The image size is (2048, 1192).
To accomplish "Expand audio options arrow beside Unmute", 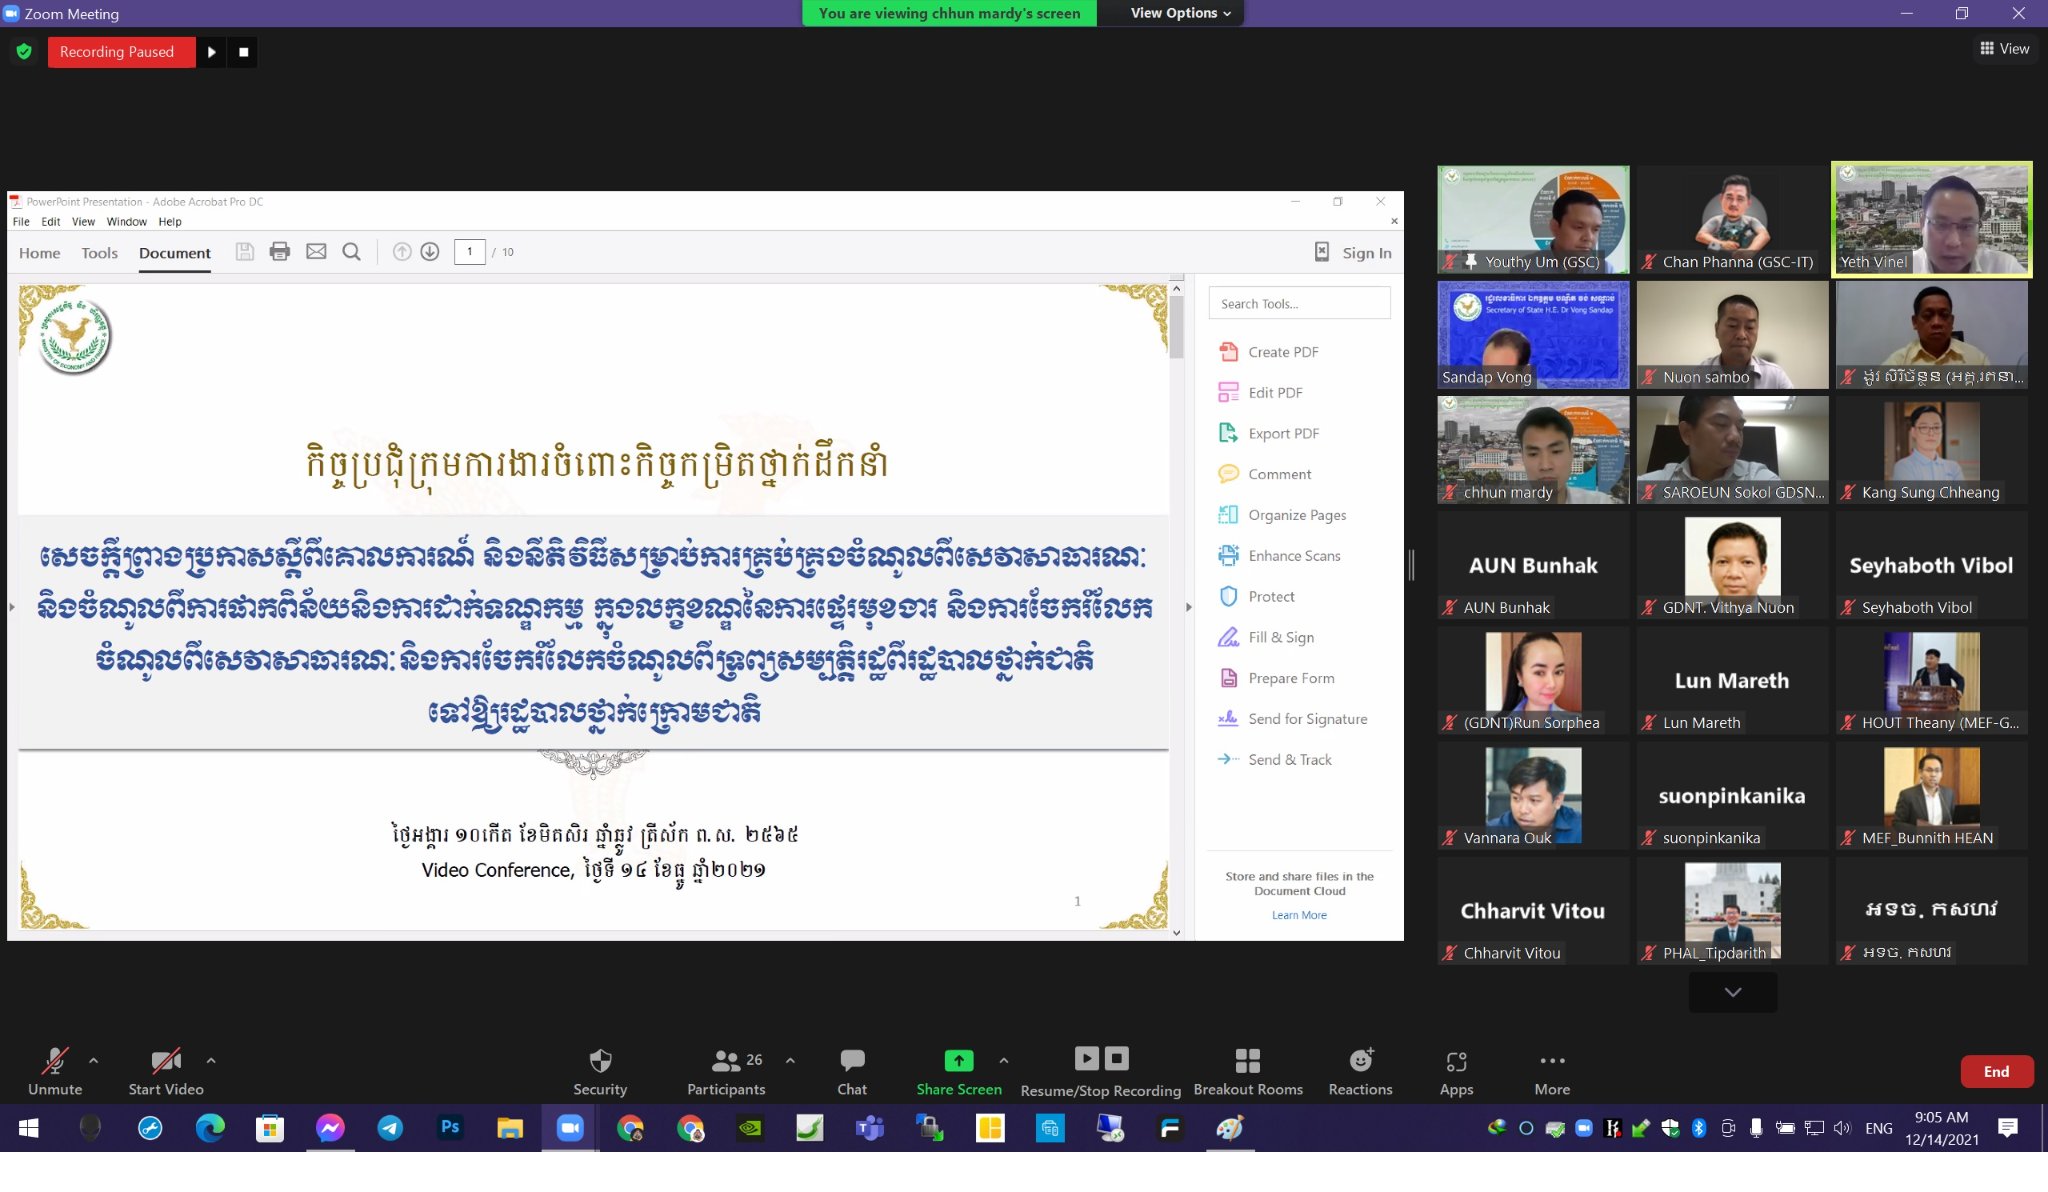I will 93,1060.
